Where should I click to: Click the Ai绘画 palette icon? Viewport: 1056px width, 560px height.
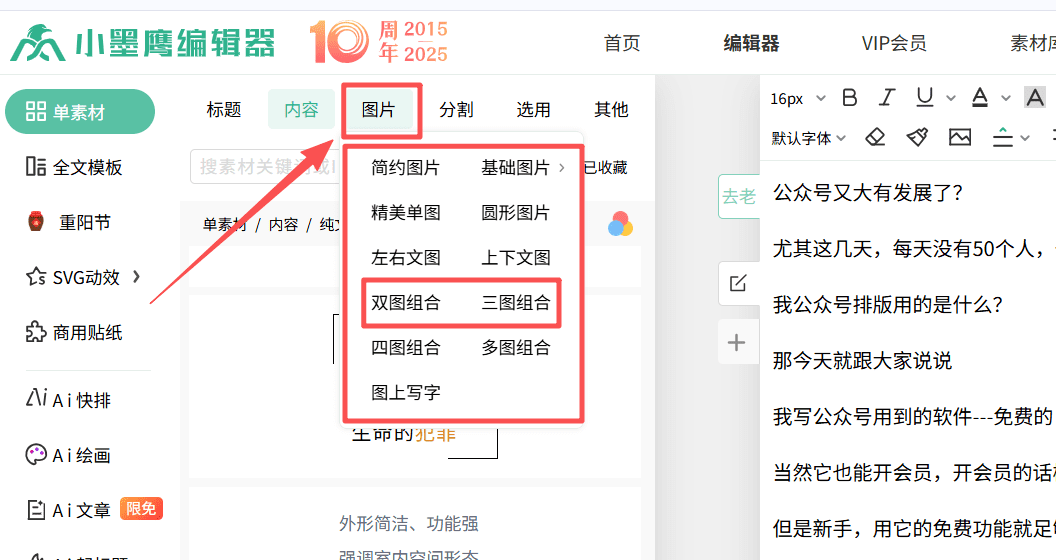click(x=36, y=455)
